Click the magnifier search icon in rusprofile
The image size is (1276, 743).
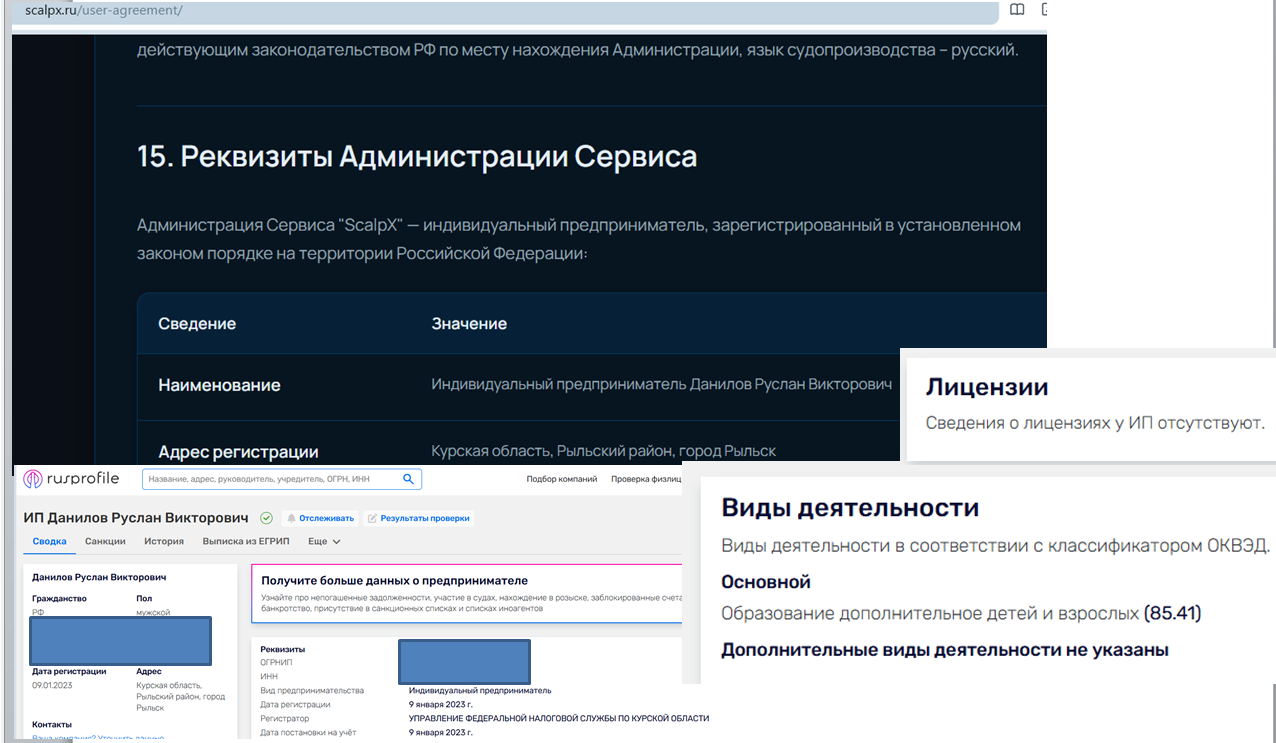409,479
